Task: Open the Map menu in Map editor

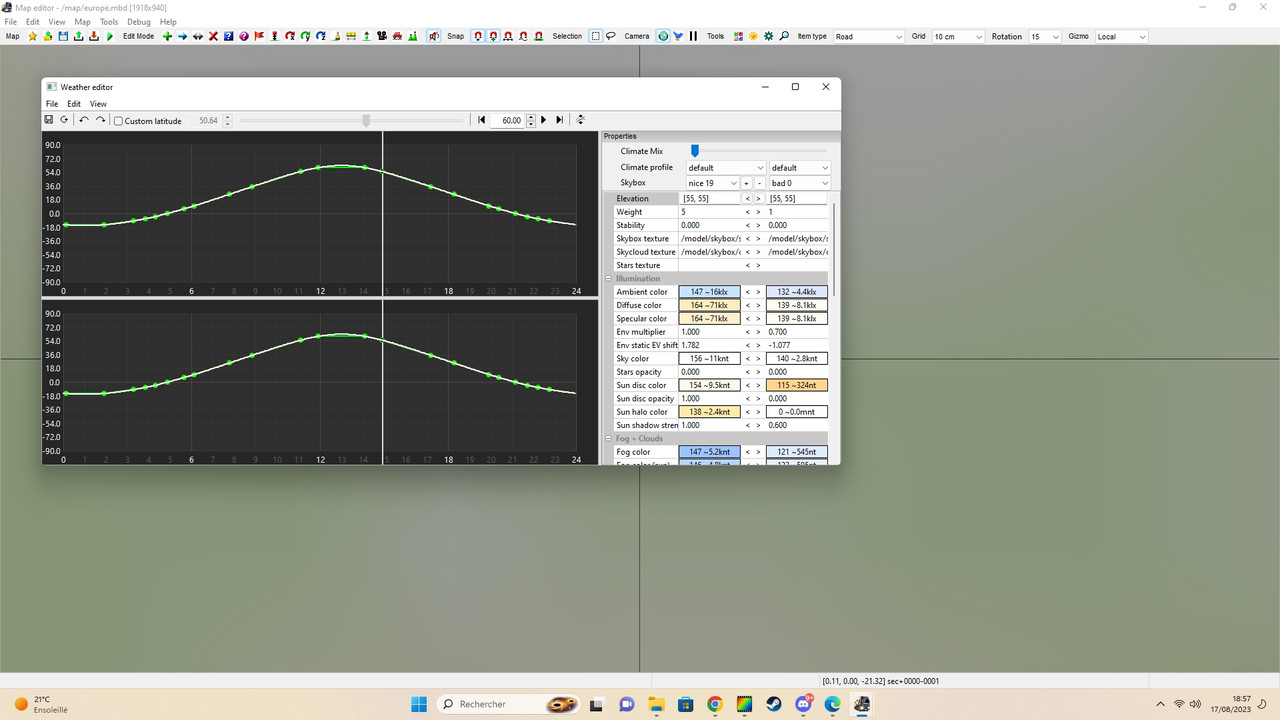Action: click(82, 21)
